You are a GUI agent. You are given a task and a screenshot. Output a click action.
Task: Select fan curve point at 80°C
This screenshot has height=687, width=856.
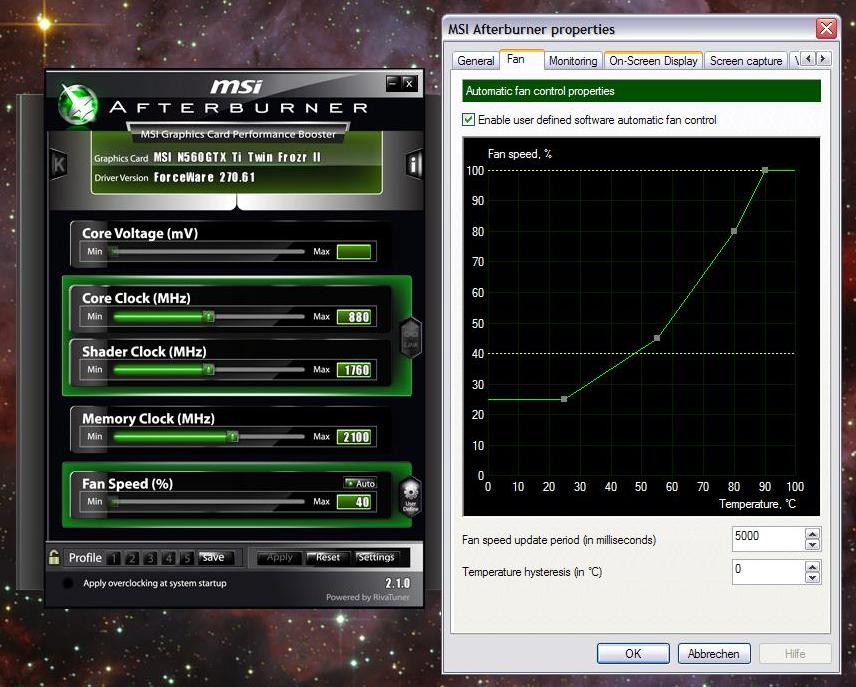click(734, 231)
